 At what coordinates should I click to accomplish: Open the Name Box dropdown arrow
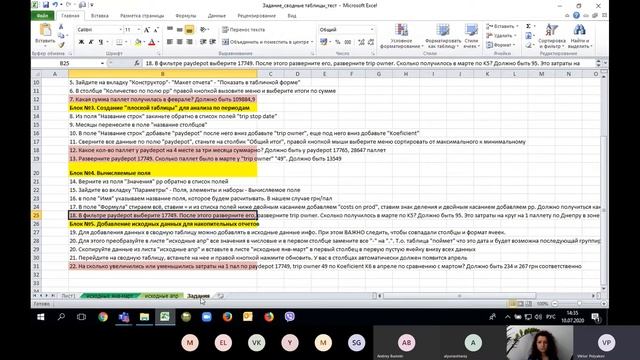[x=102, y=63]
